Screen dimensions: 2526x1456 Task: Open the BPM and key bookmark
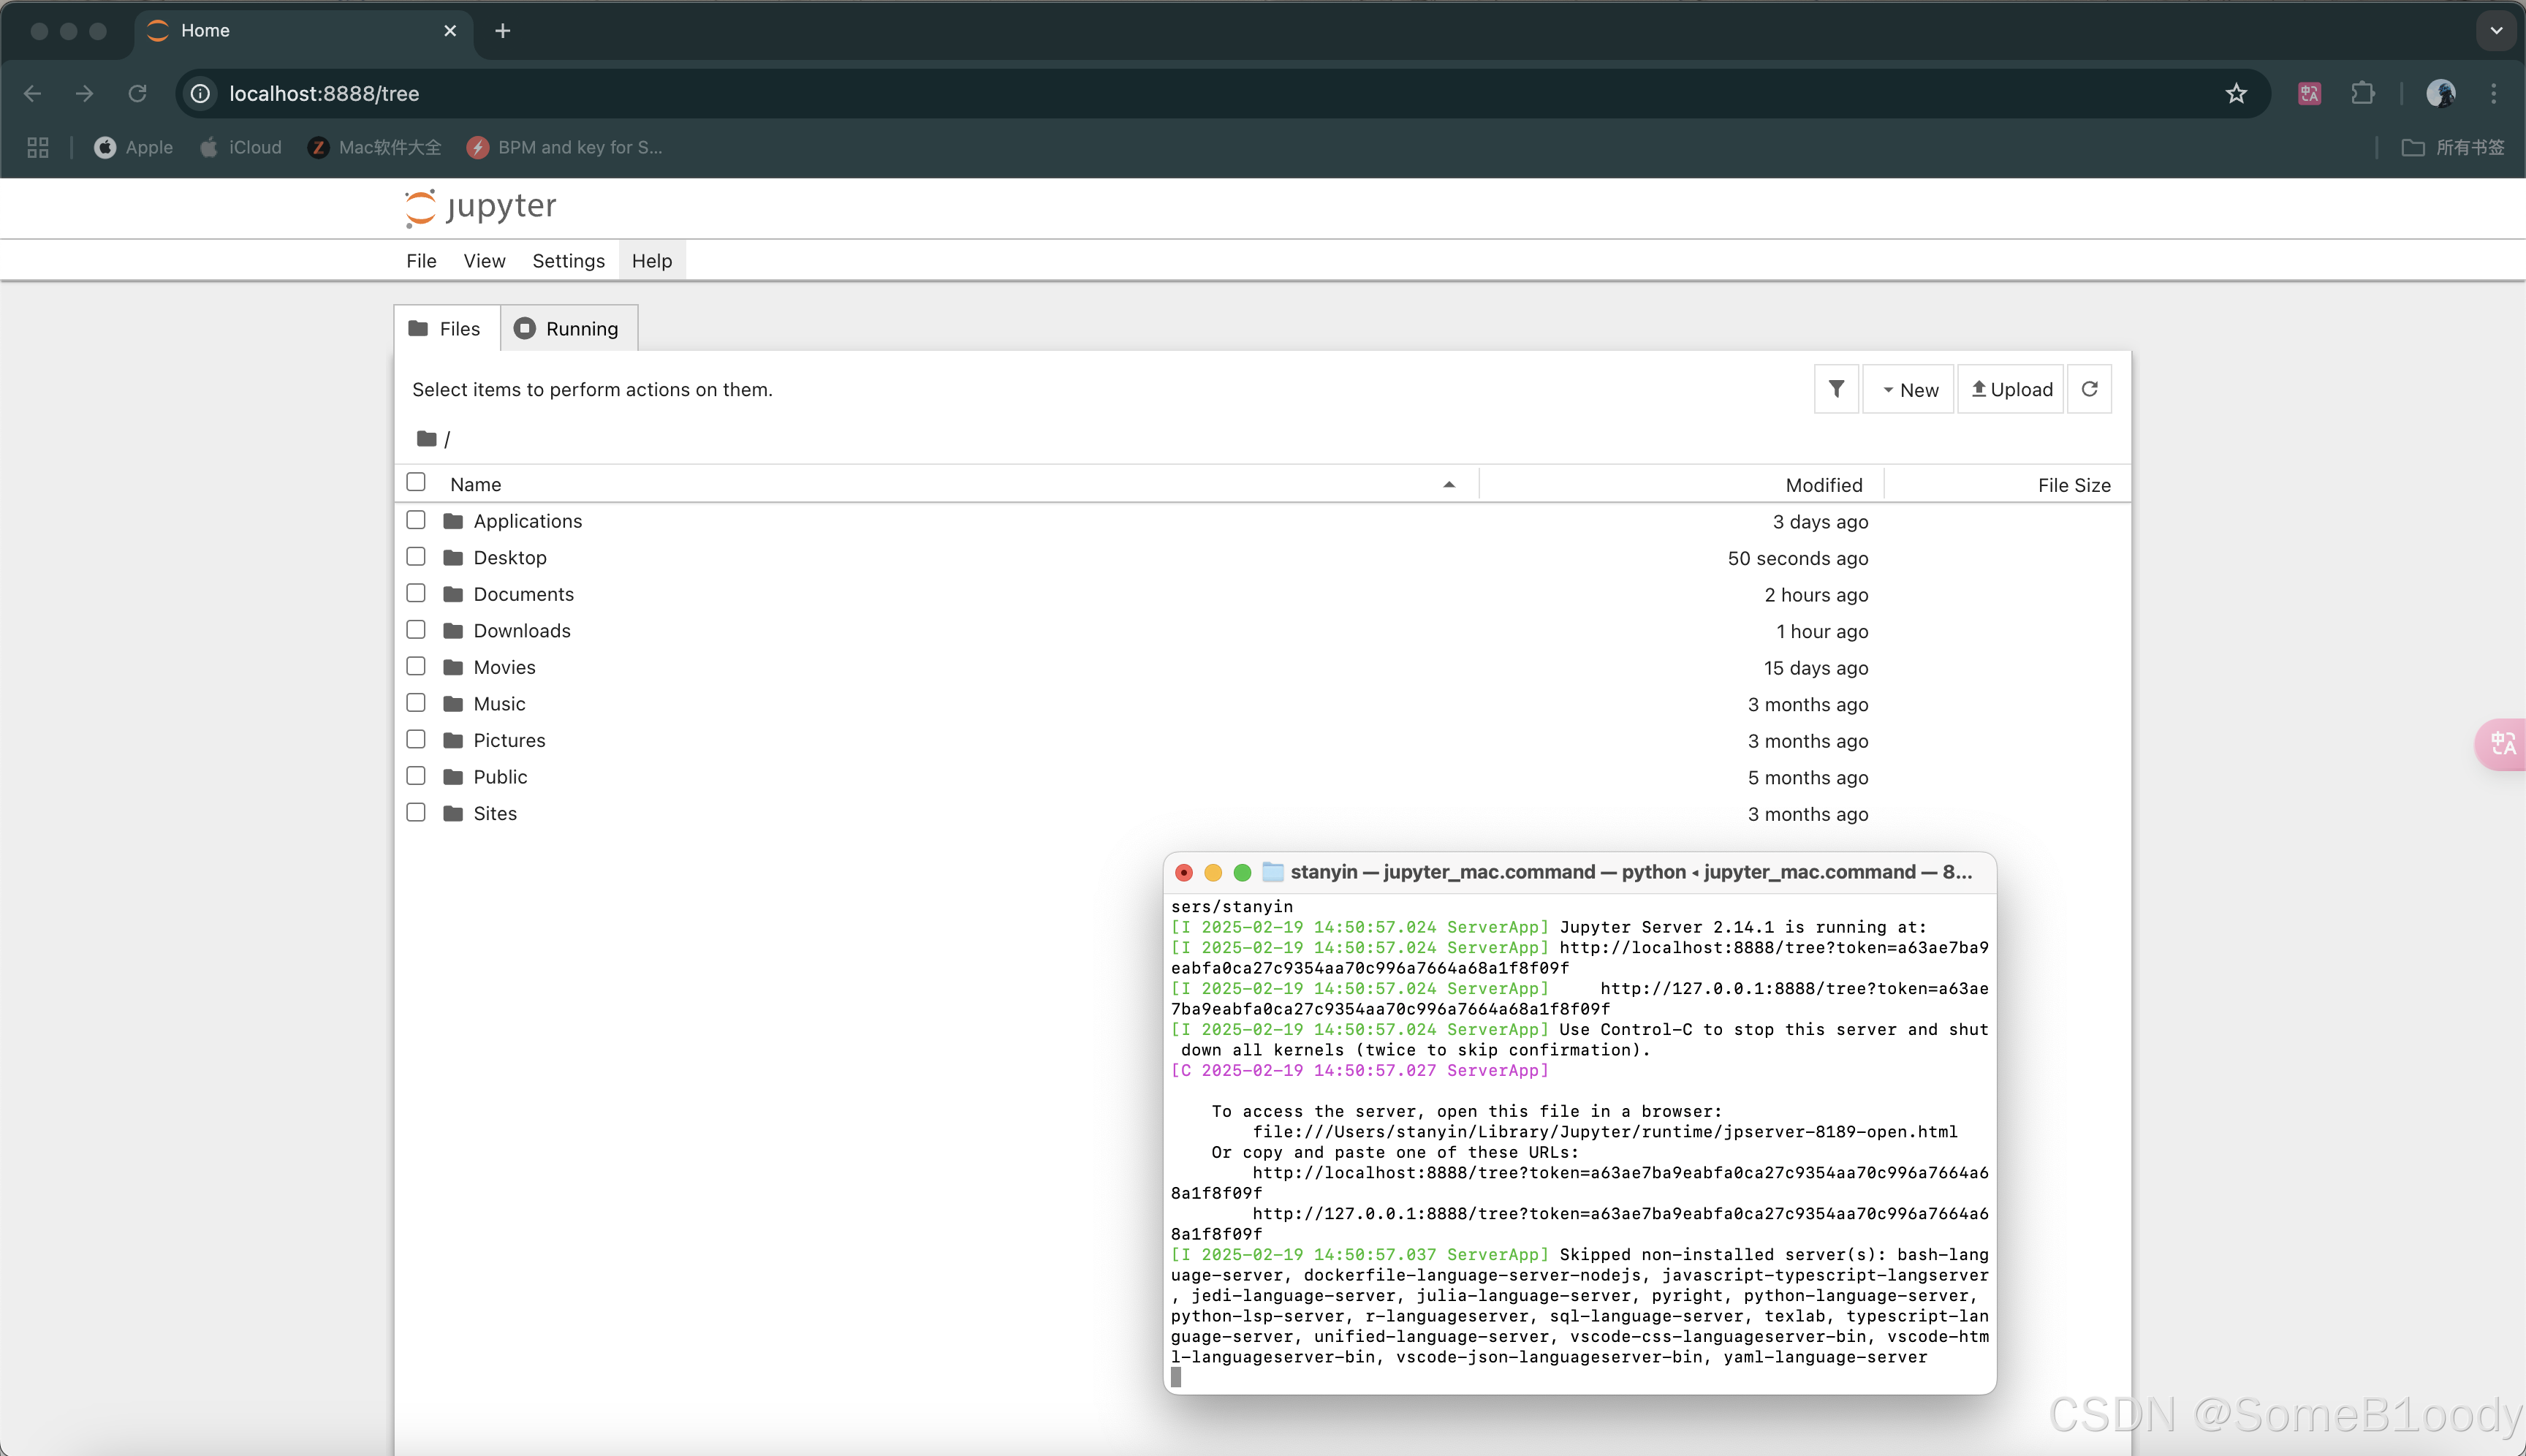tap(564, 147)
